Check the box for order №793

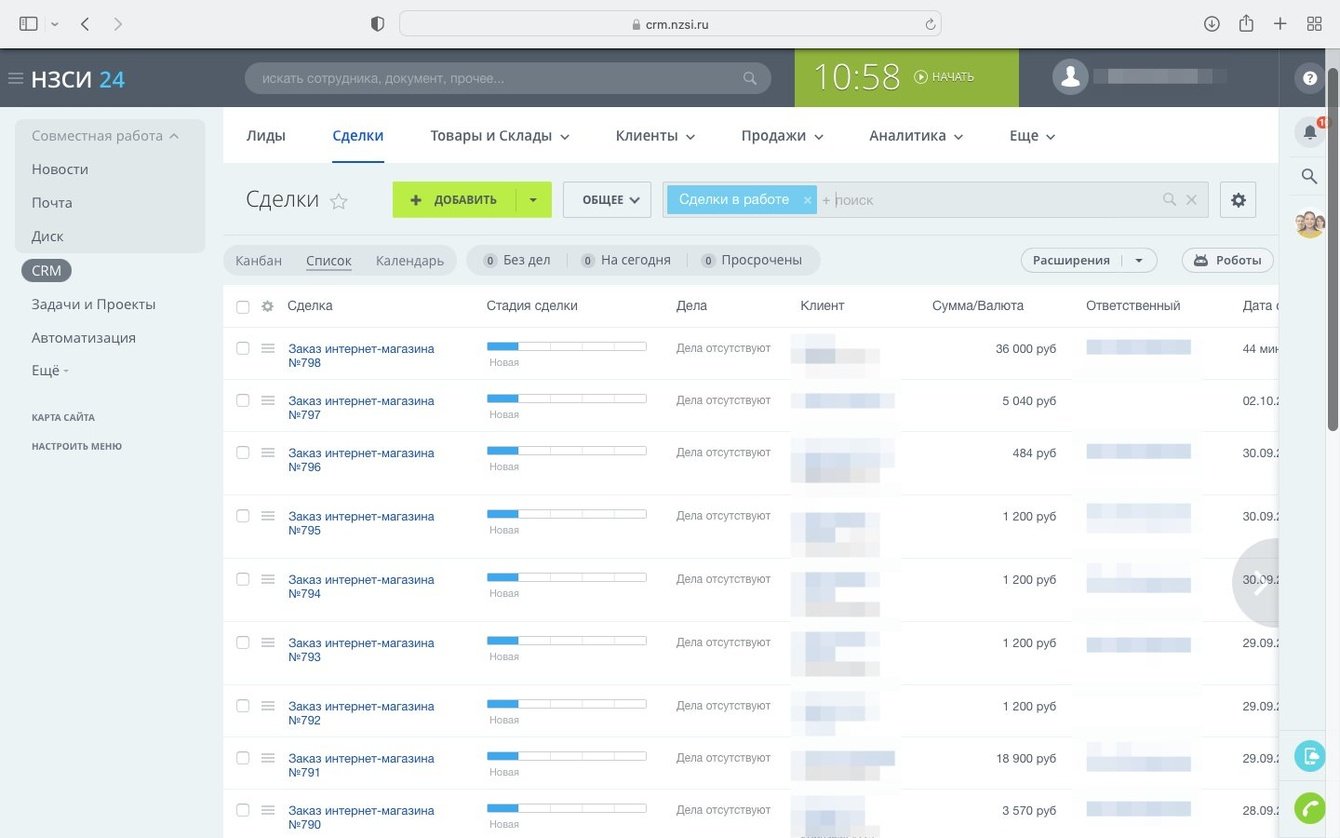[243, 642]
